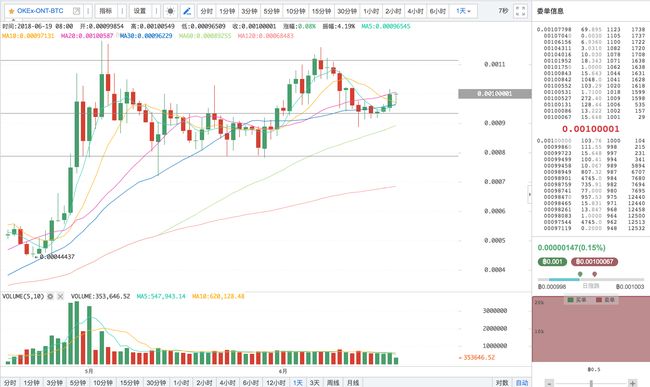Viewport: 650px width, 387px height.
Task: Click sell order row 0.00107798
Action: click(591, 29)
